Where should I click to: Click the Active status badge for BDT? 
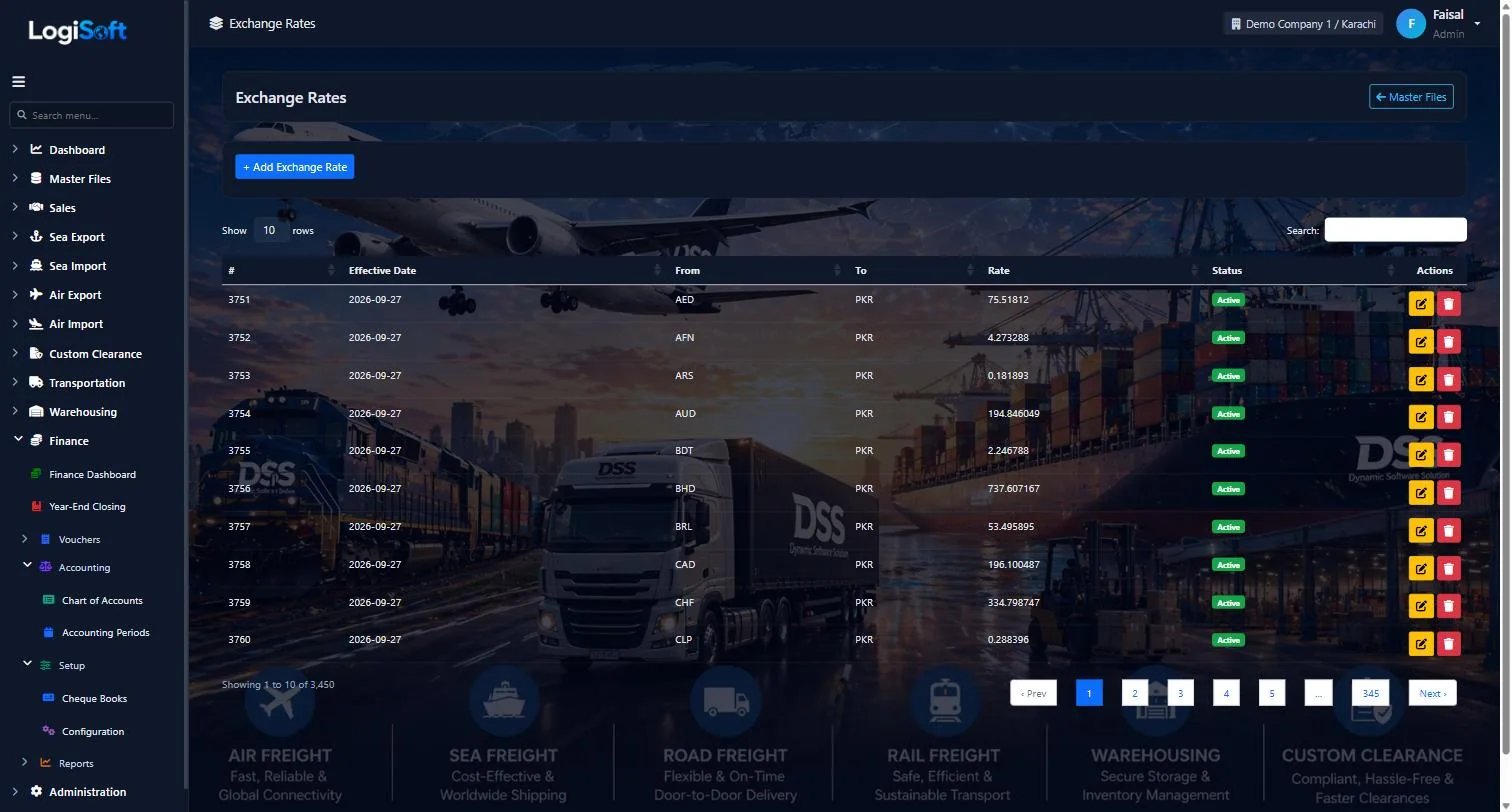point(1228,451)
